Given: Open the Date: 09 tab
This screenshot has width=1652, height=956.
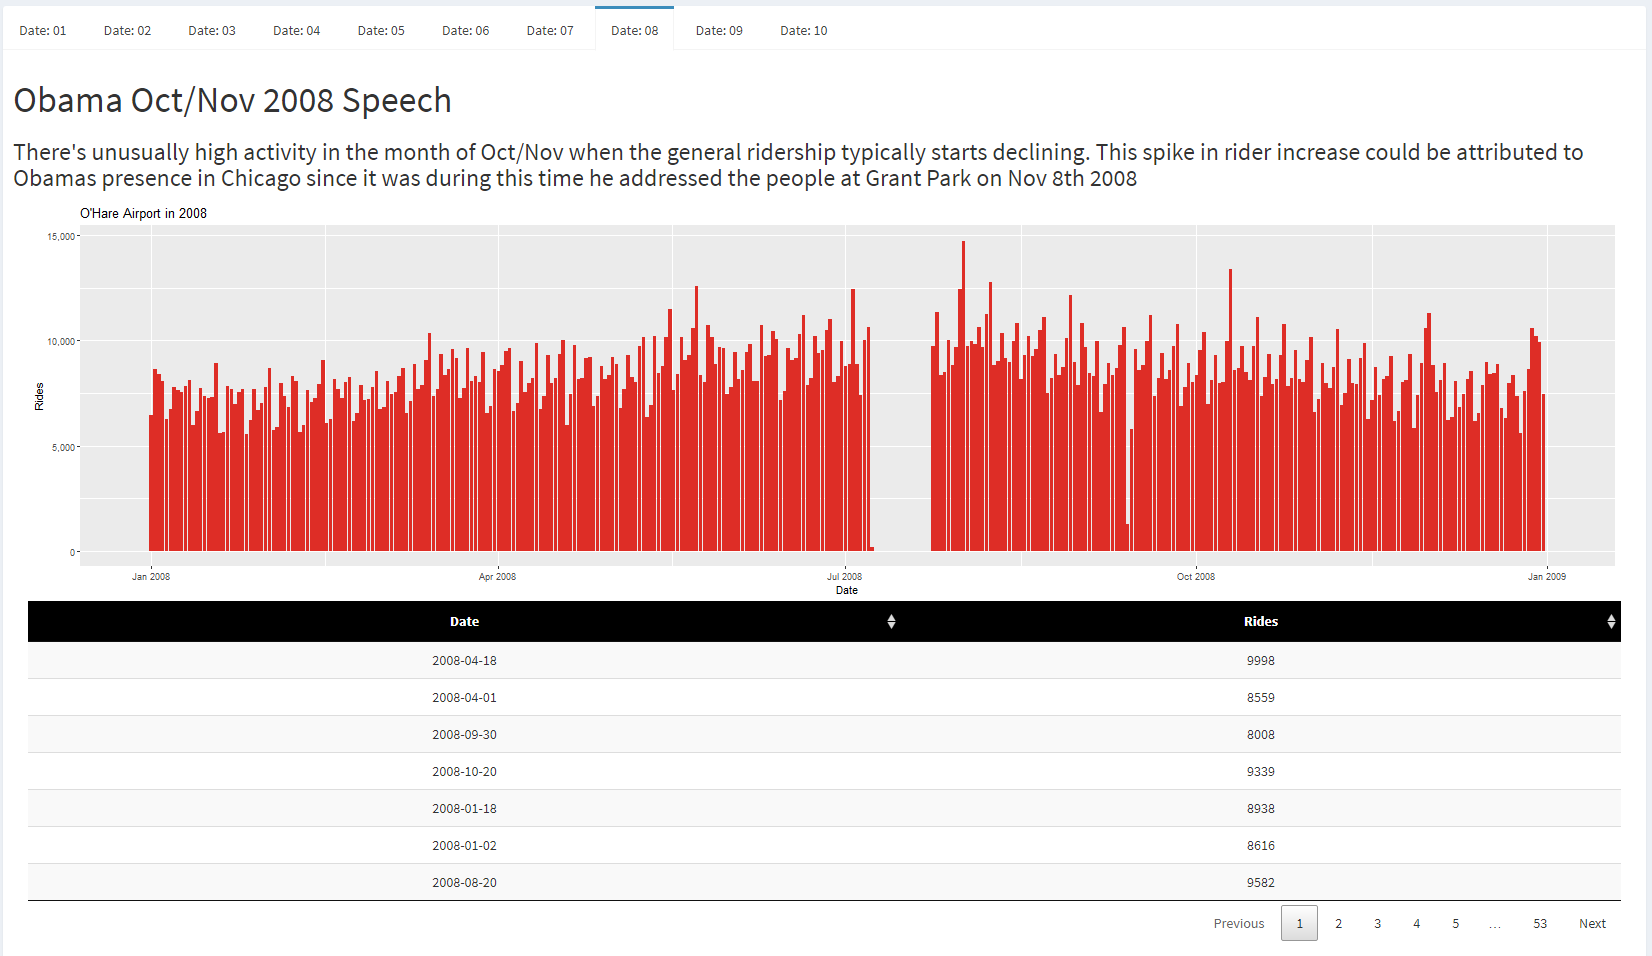Looking at the screenshot, I should (x=719, y=30).
